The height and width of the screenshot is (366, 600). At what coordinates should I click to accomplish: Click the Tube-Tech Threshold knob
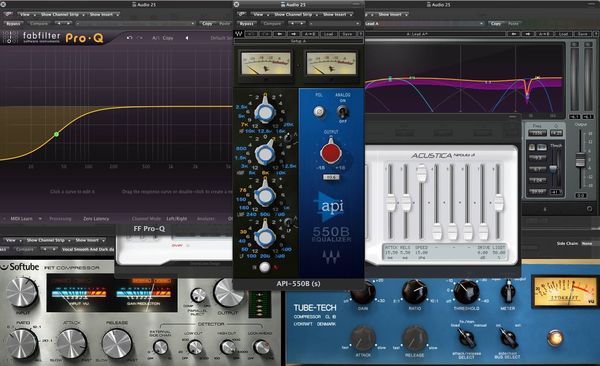click(x=466, y=292)
